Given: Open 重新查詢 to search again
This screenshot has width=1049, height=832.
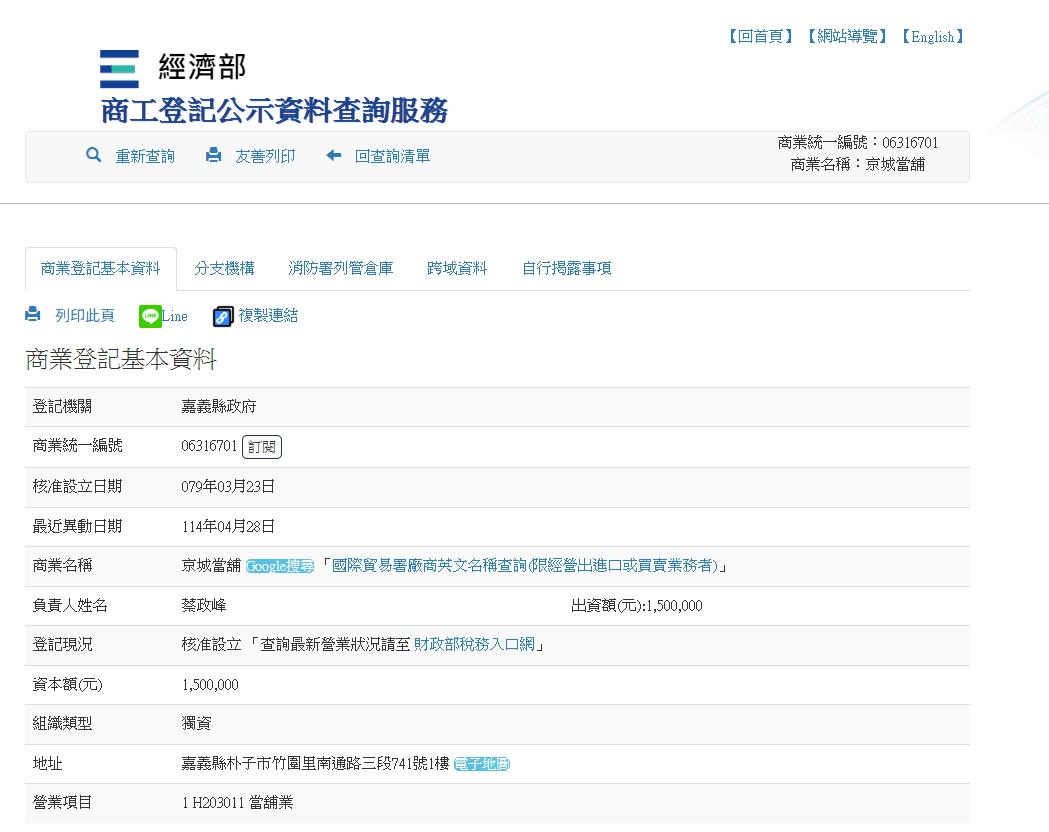Looking at the screenshot, I should 145,157.
